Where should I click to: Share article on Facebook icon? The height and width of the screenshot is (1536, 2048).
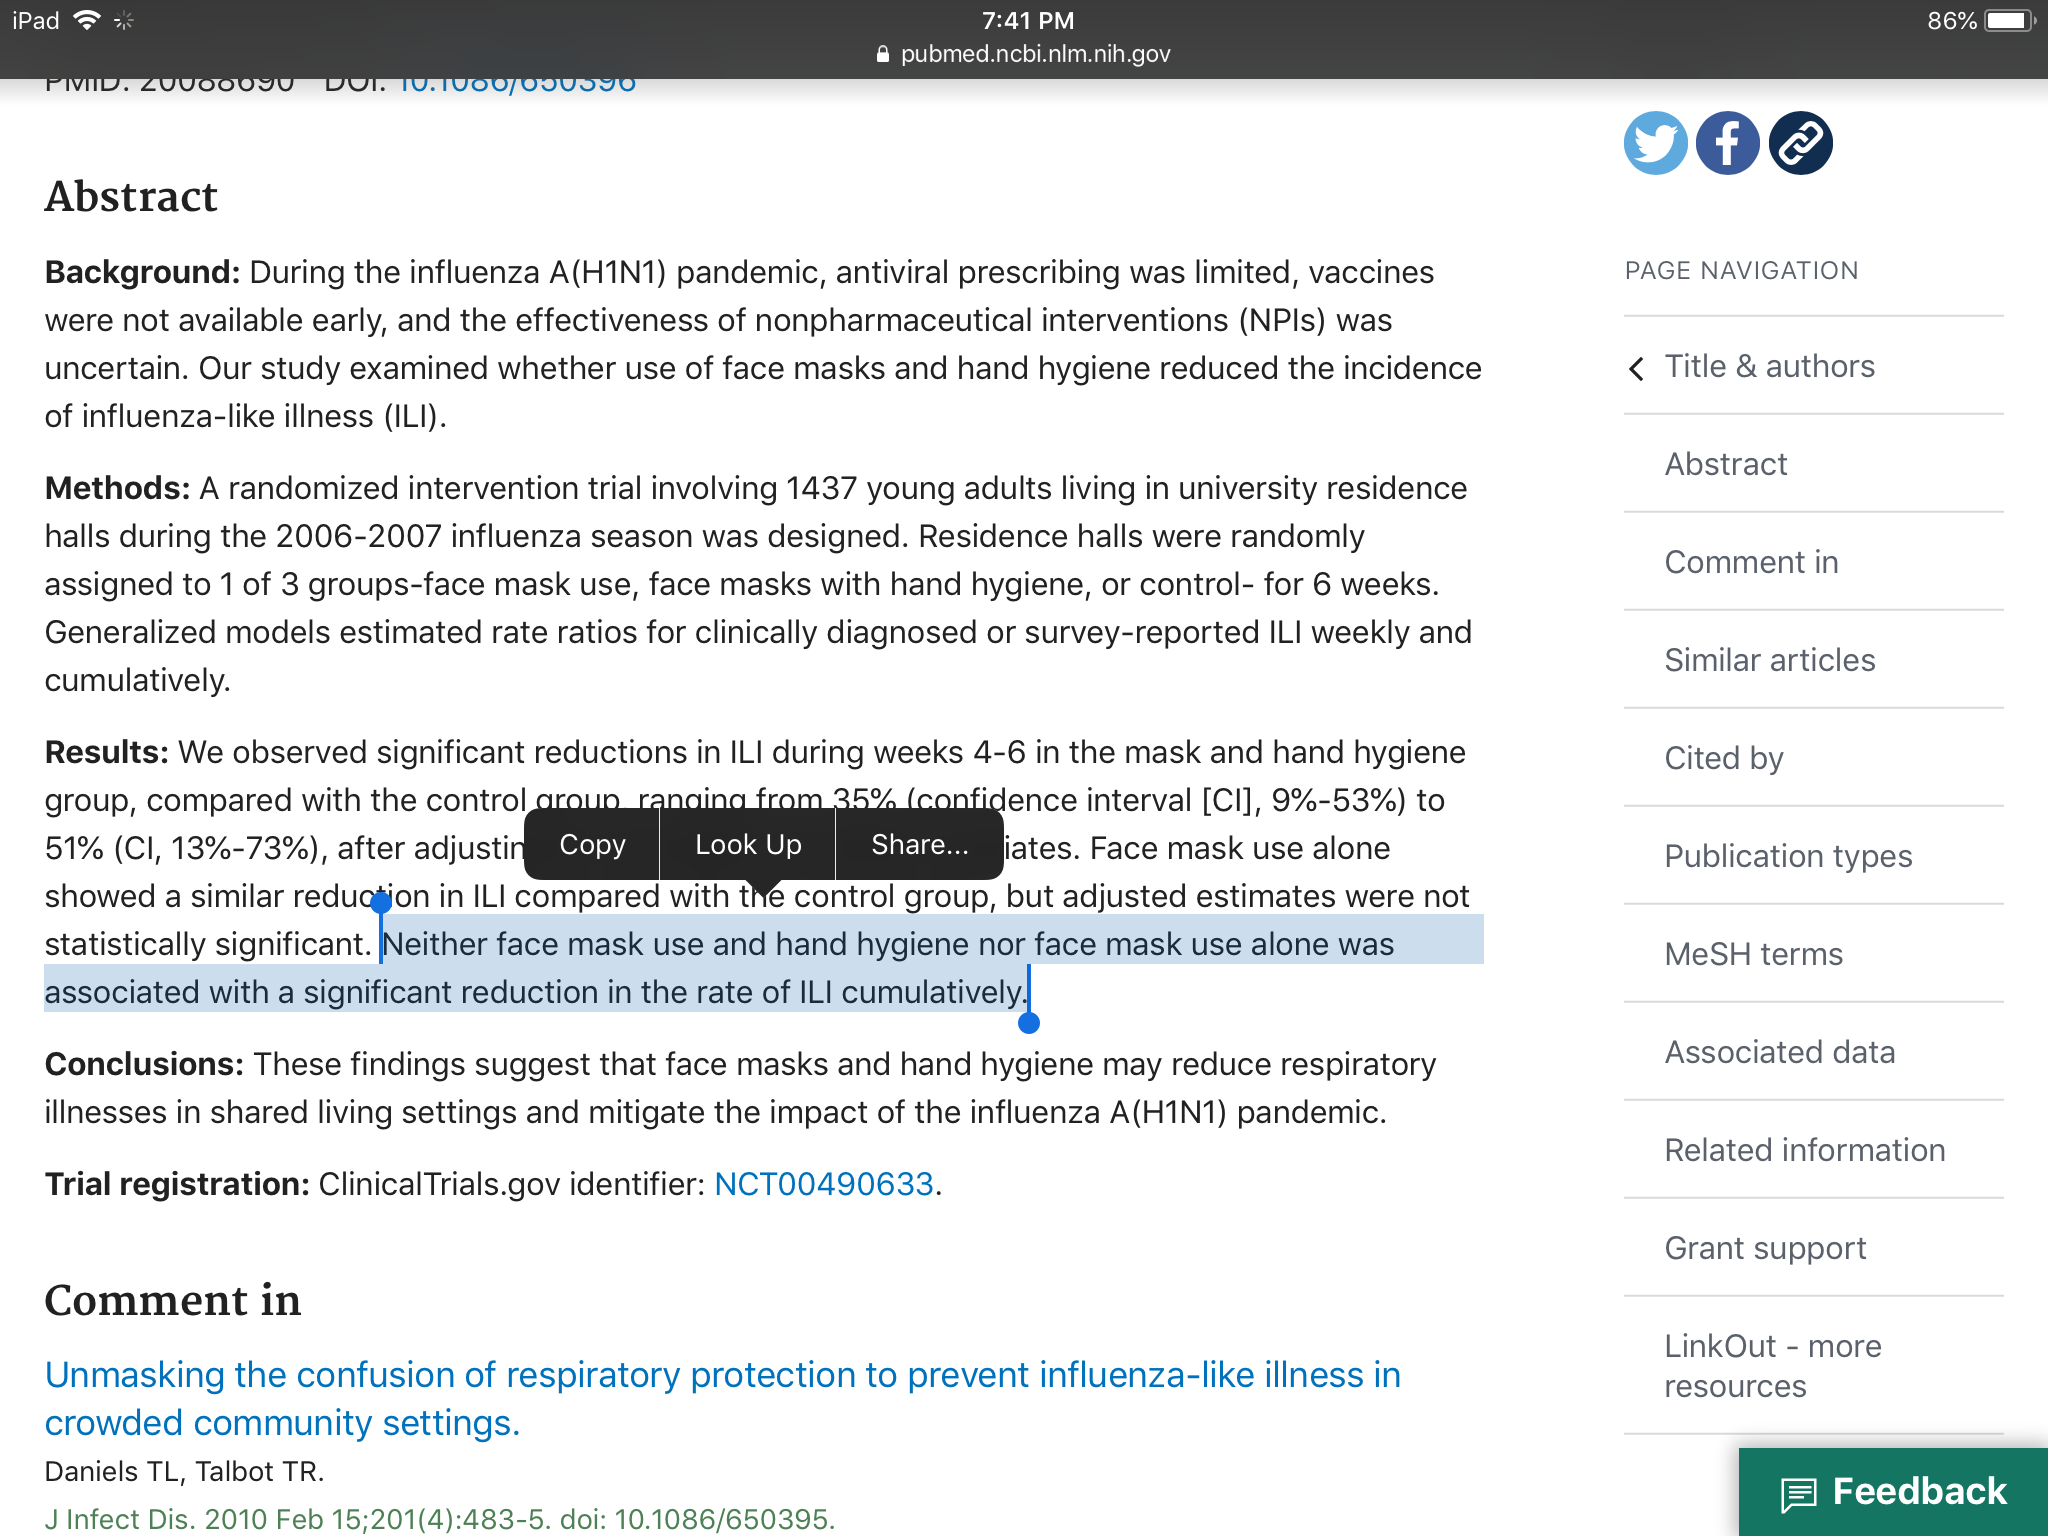click(x=1727, y=143)
